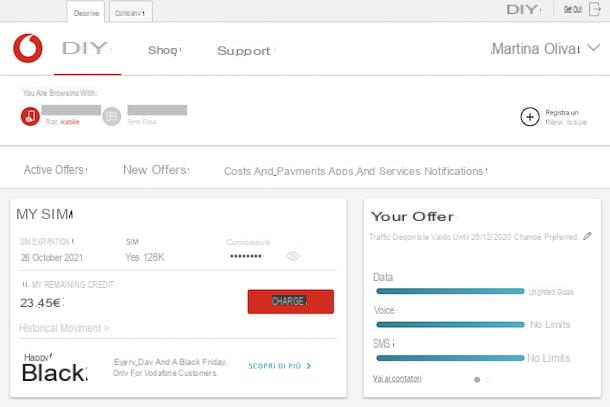610x407 pixels.
Task: Click the Voice usage progress bar
Action: 450,325
